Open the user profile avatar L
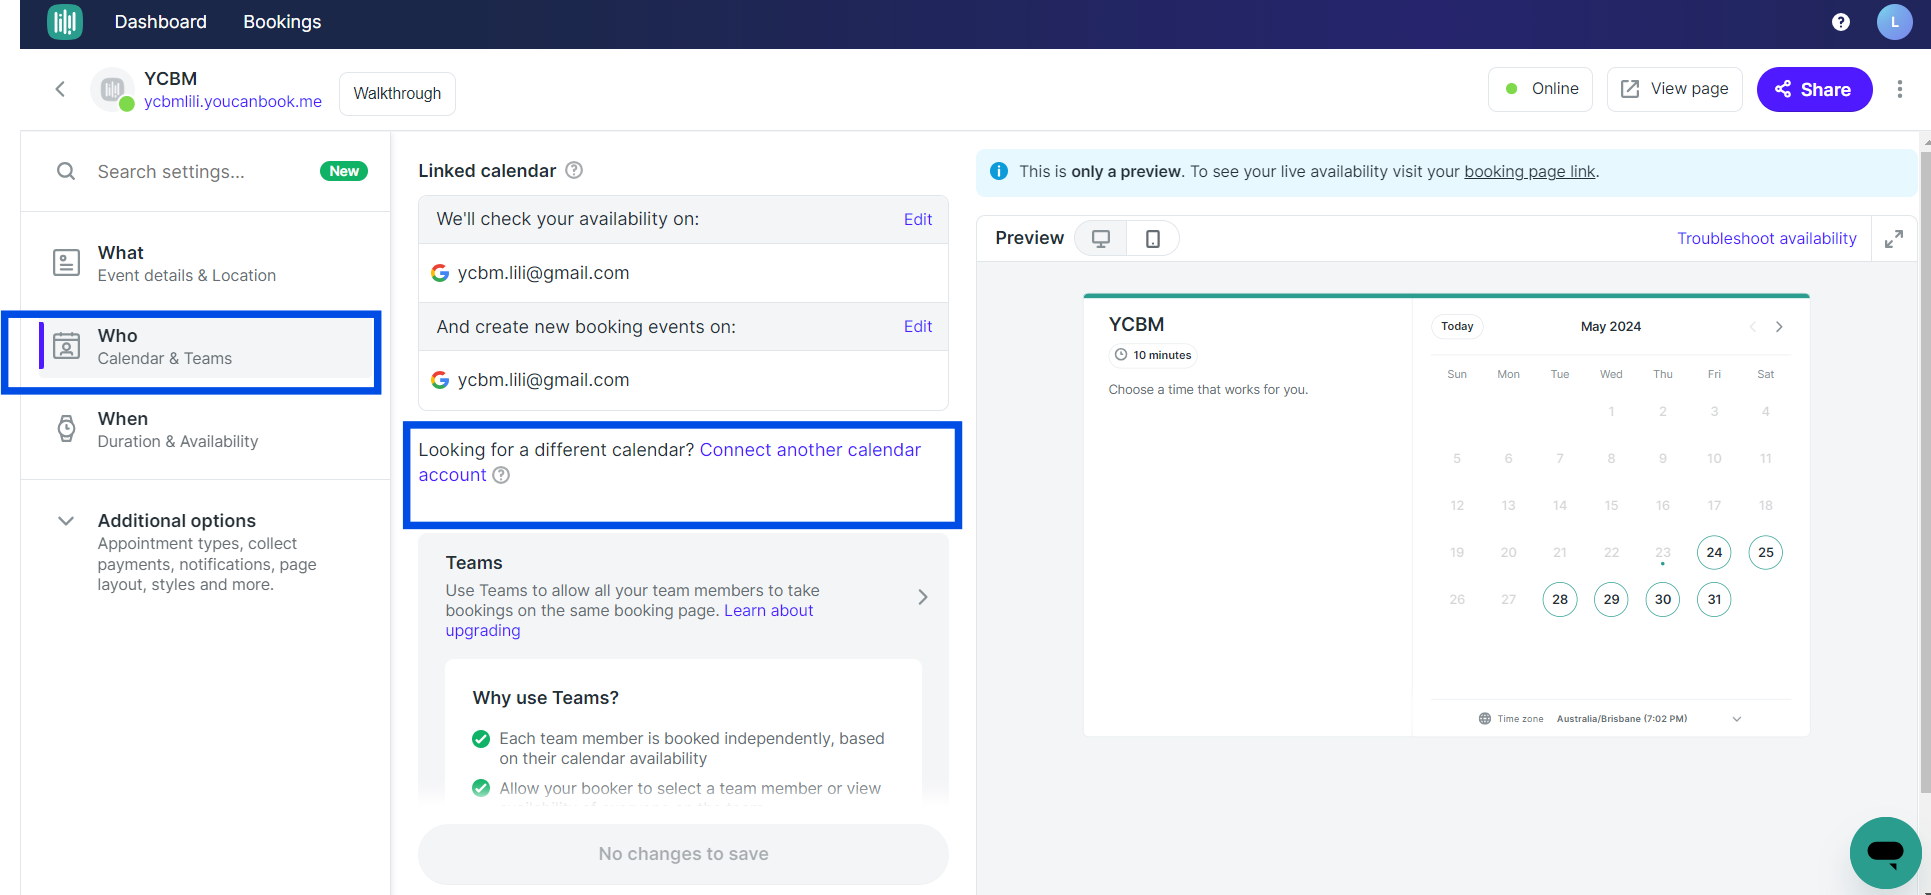1931x895 pixels. coord(1894,22)
